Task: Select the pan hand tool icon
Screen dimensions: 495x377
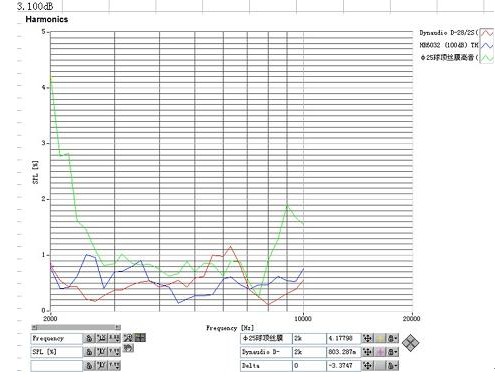Action: click(x=128, y=348)
